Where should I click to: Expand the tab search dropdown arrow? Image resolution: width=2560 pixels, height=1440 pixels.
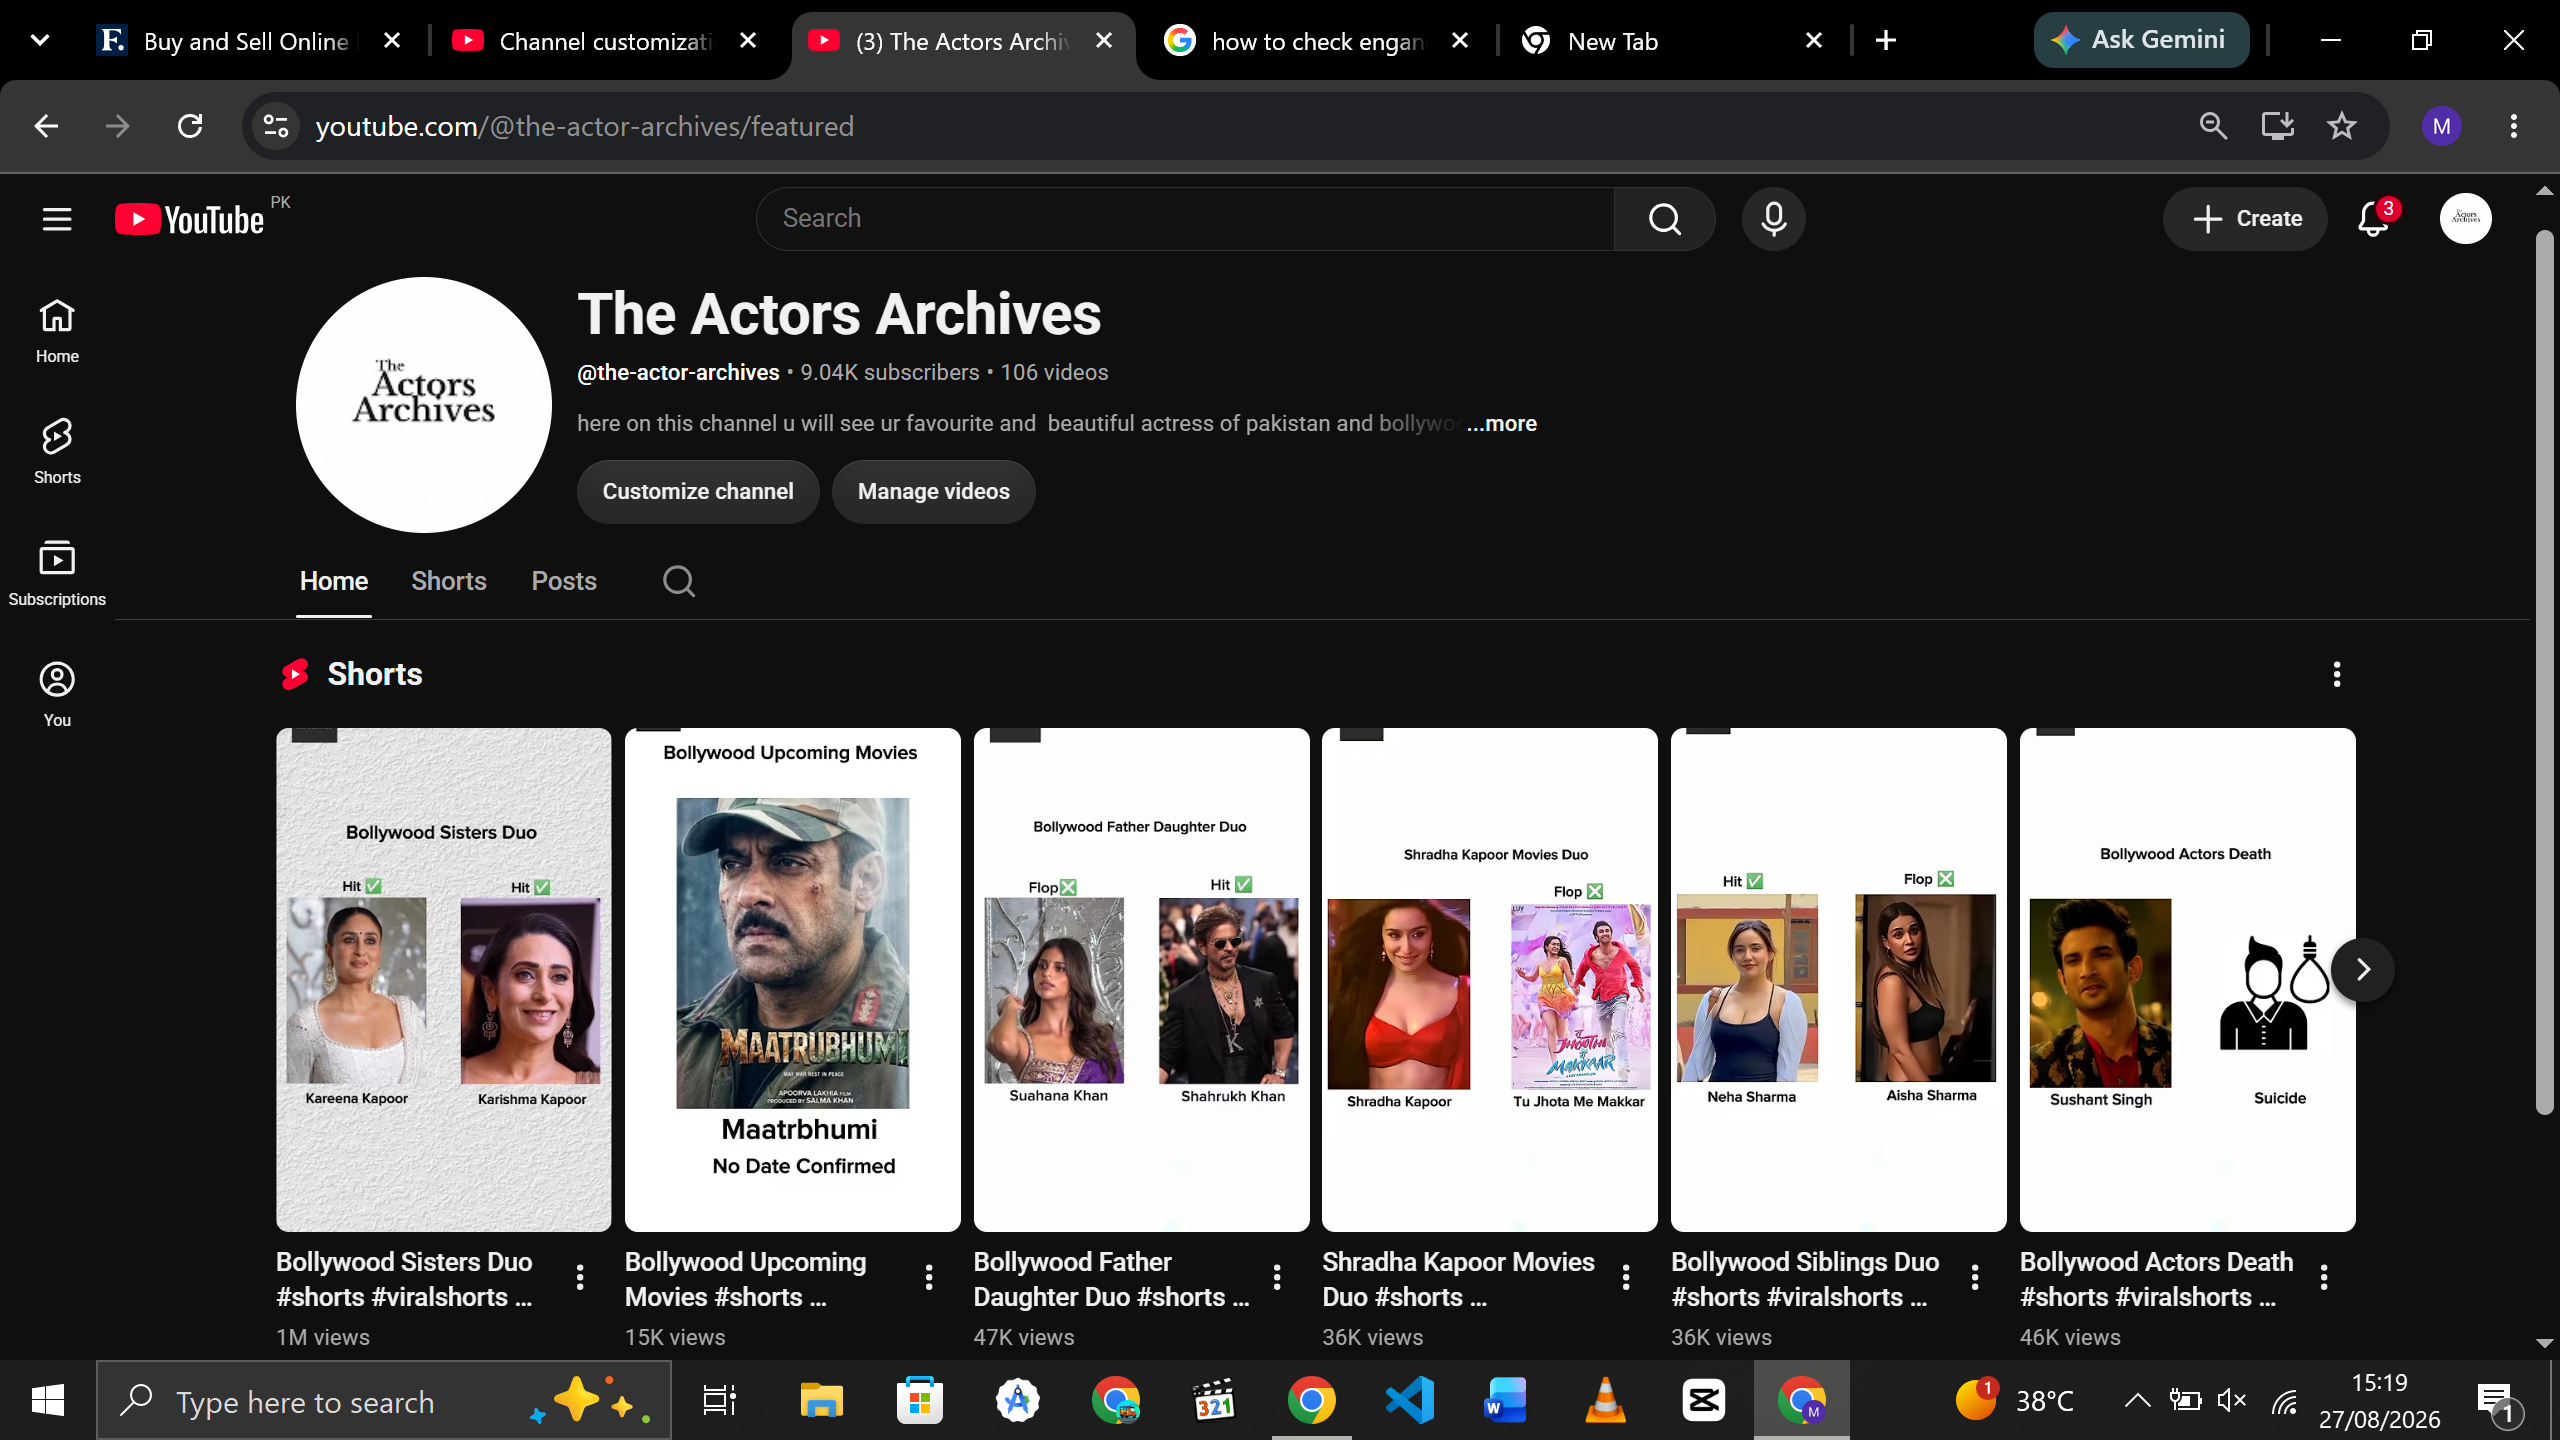point(40,40)
